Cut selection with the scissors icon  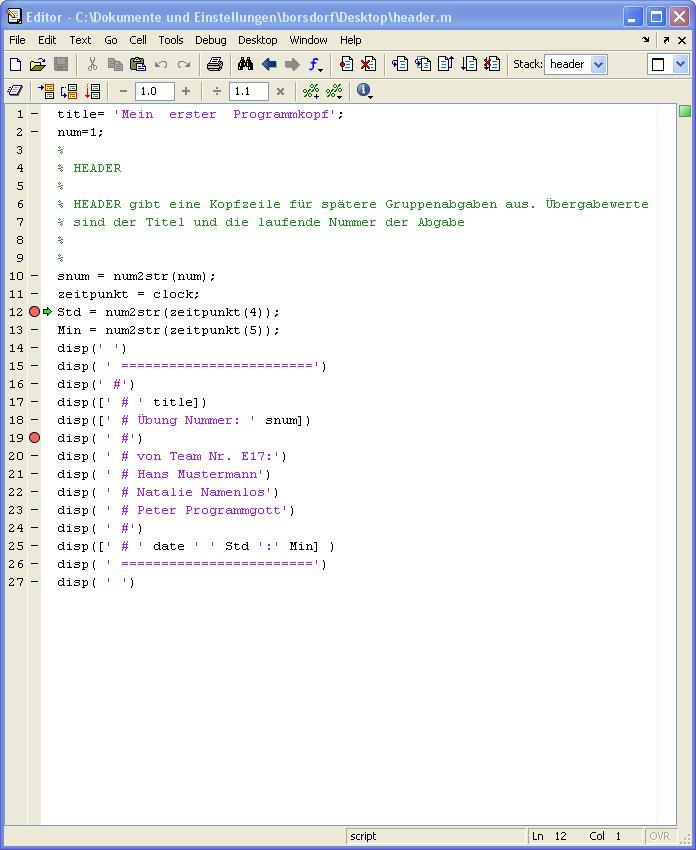click(x=92, y=65)
